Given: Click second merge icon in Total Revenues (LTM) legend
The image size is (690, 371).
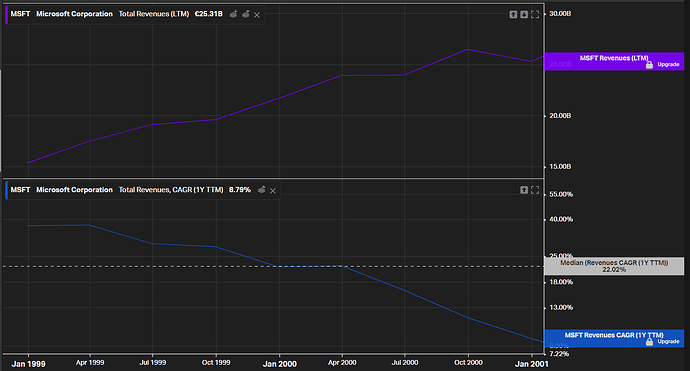Looking at the screenshot, I should pos(246,15).
